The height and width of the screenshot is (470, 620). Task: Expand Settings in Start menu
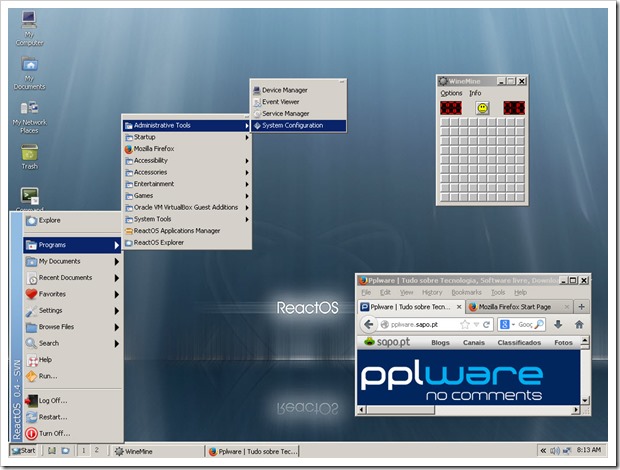point(73,311)
